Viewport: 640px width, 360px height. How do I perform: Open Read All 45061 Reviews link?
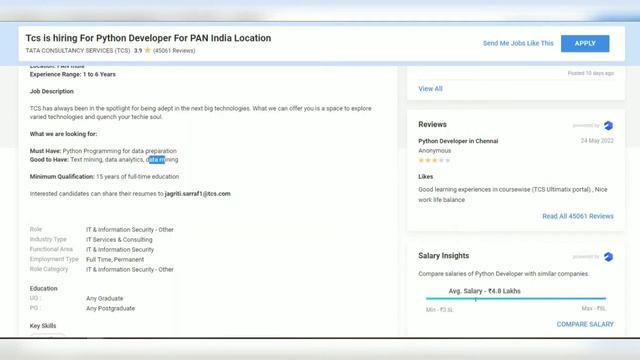click(x=578, y=216)
